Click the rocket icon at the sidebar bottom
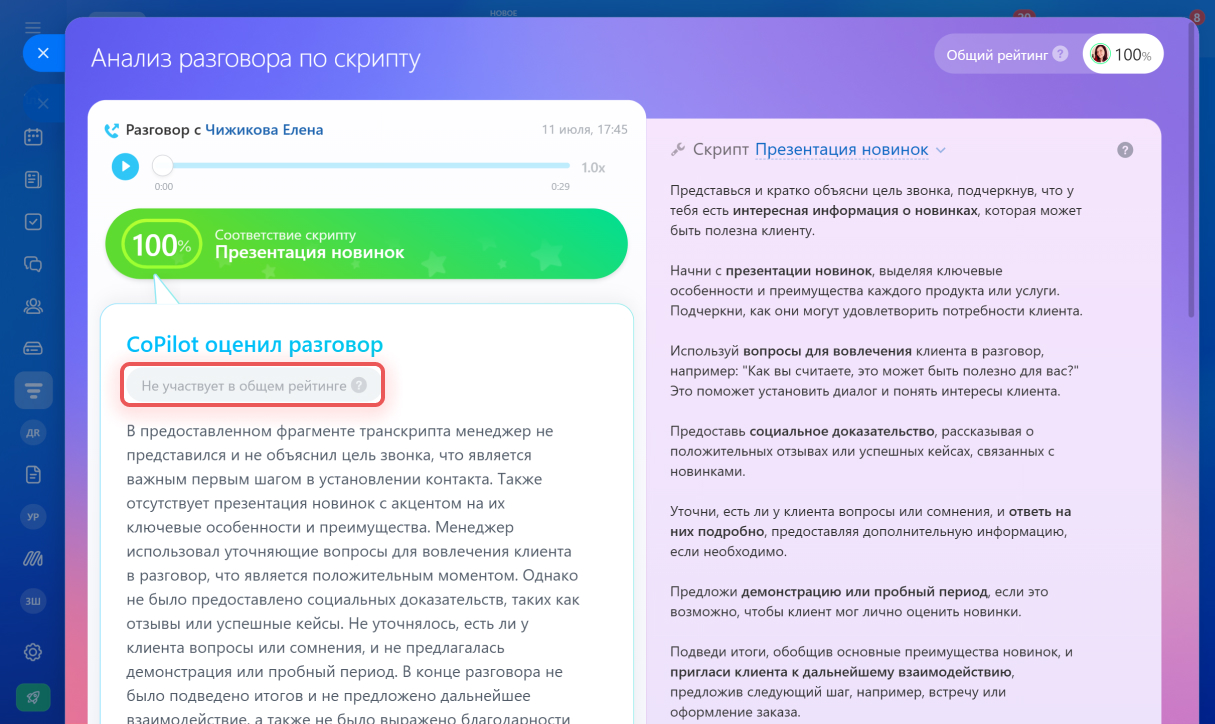This screenshot has height=724, width=1215. [x=33, y=697]
